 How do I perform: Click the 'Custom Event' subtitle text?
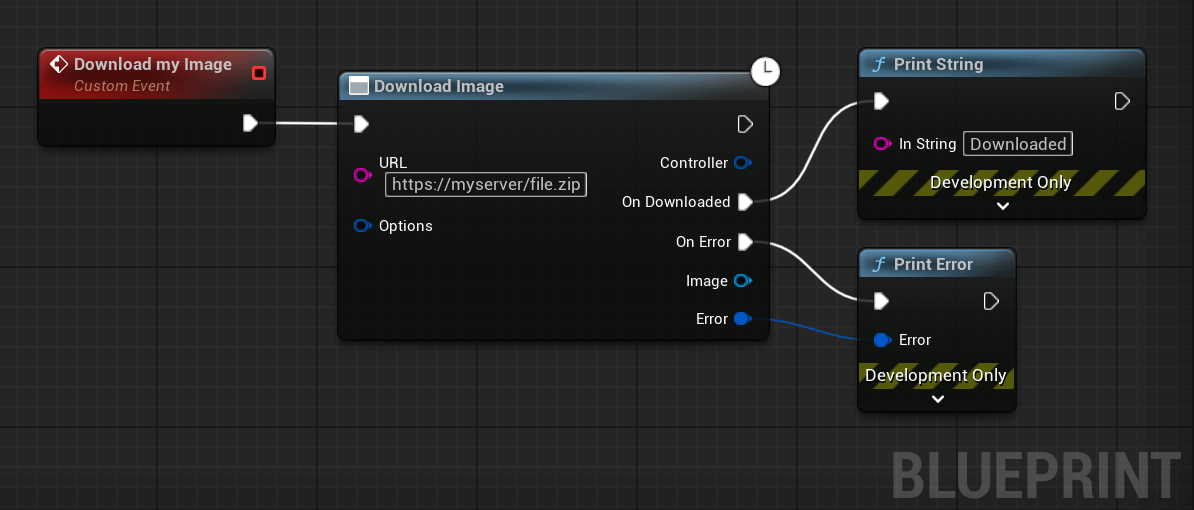point(122,86)
